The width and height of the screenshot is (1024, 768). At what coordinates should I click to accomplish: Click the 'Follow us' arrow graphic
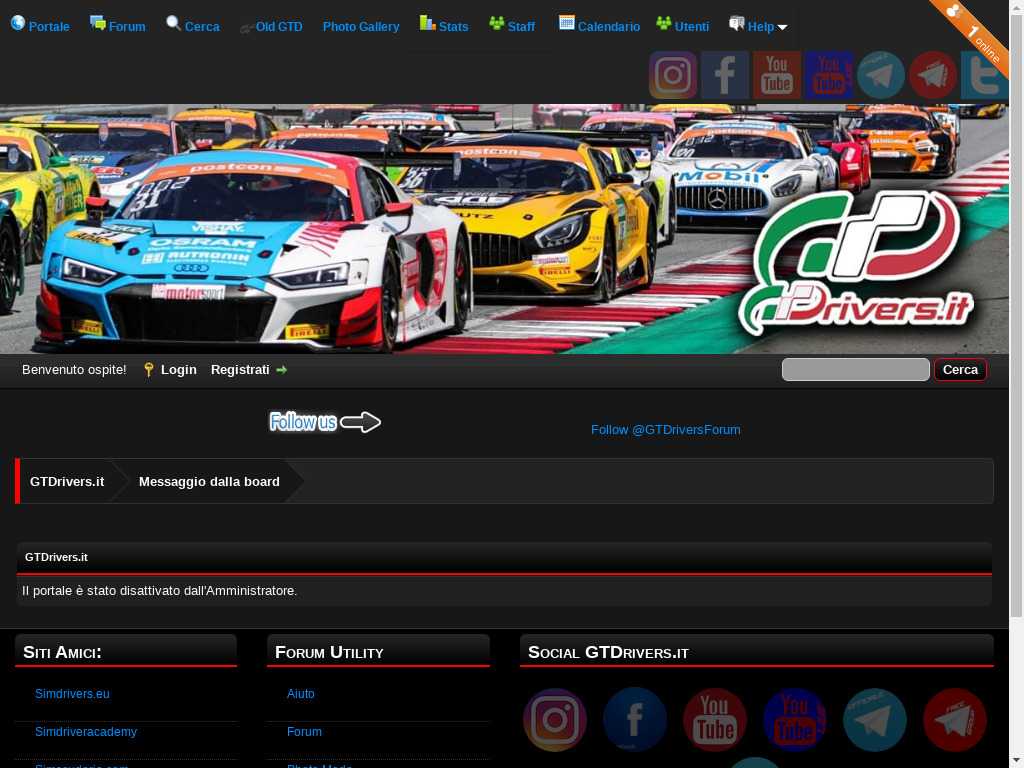[325, 422]
